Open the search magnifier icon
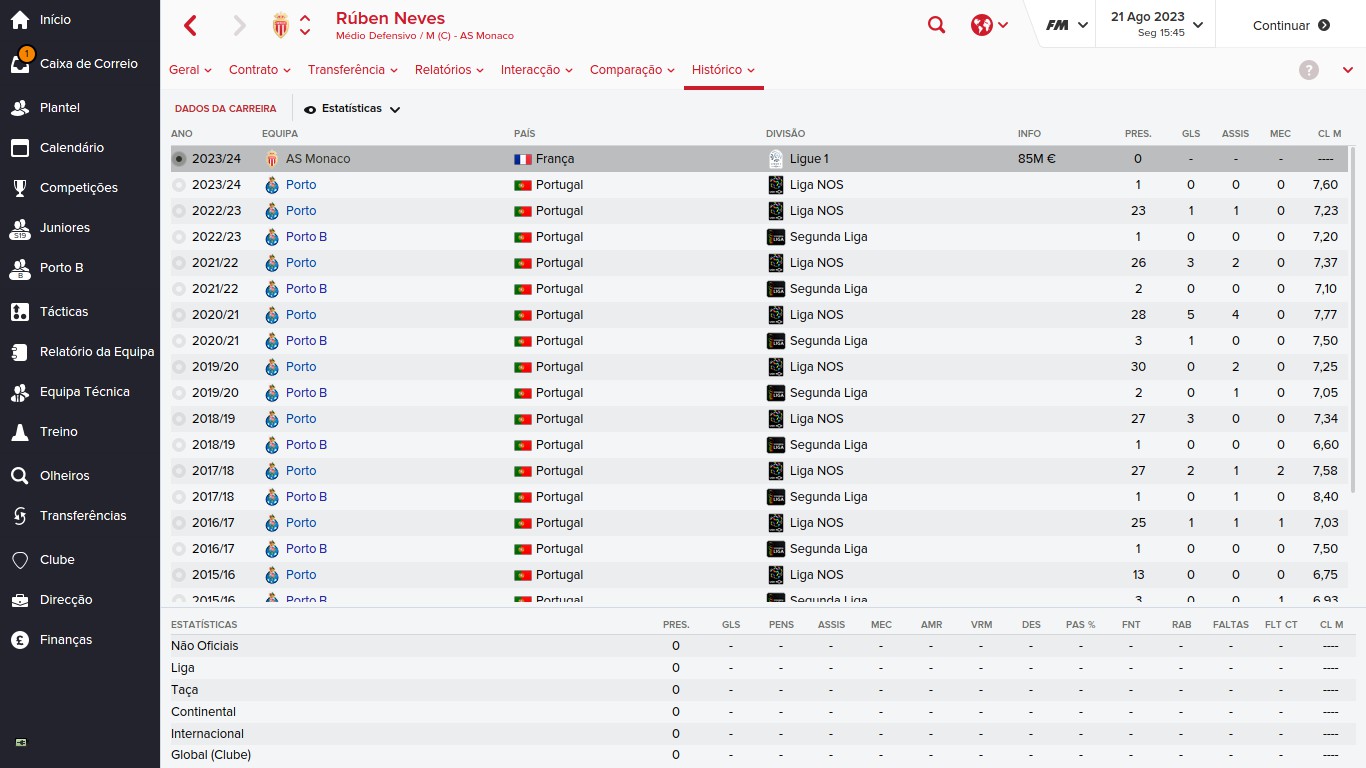The image size is (1366, 768). [x=936, y=26]
